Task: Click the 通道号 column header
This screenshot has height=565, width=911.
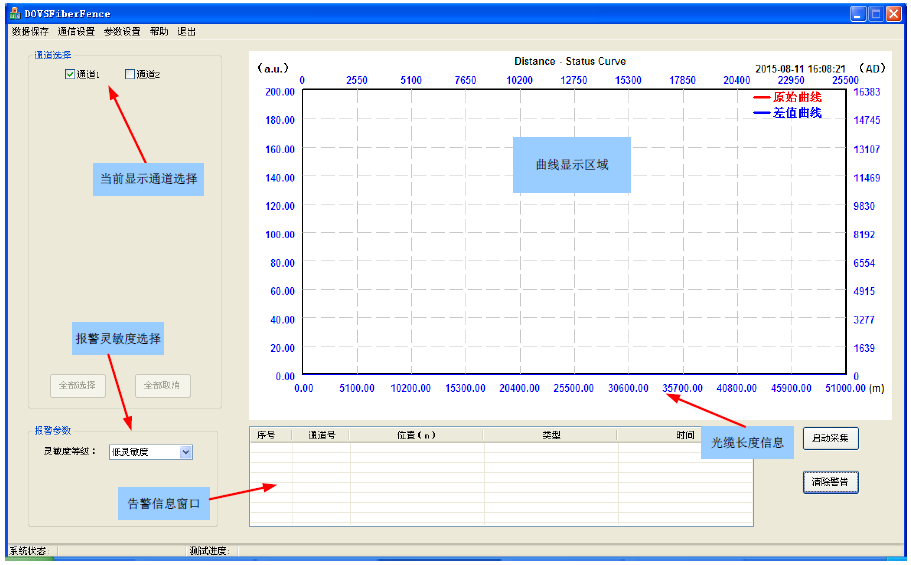Action: [321, 435]
